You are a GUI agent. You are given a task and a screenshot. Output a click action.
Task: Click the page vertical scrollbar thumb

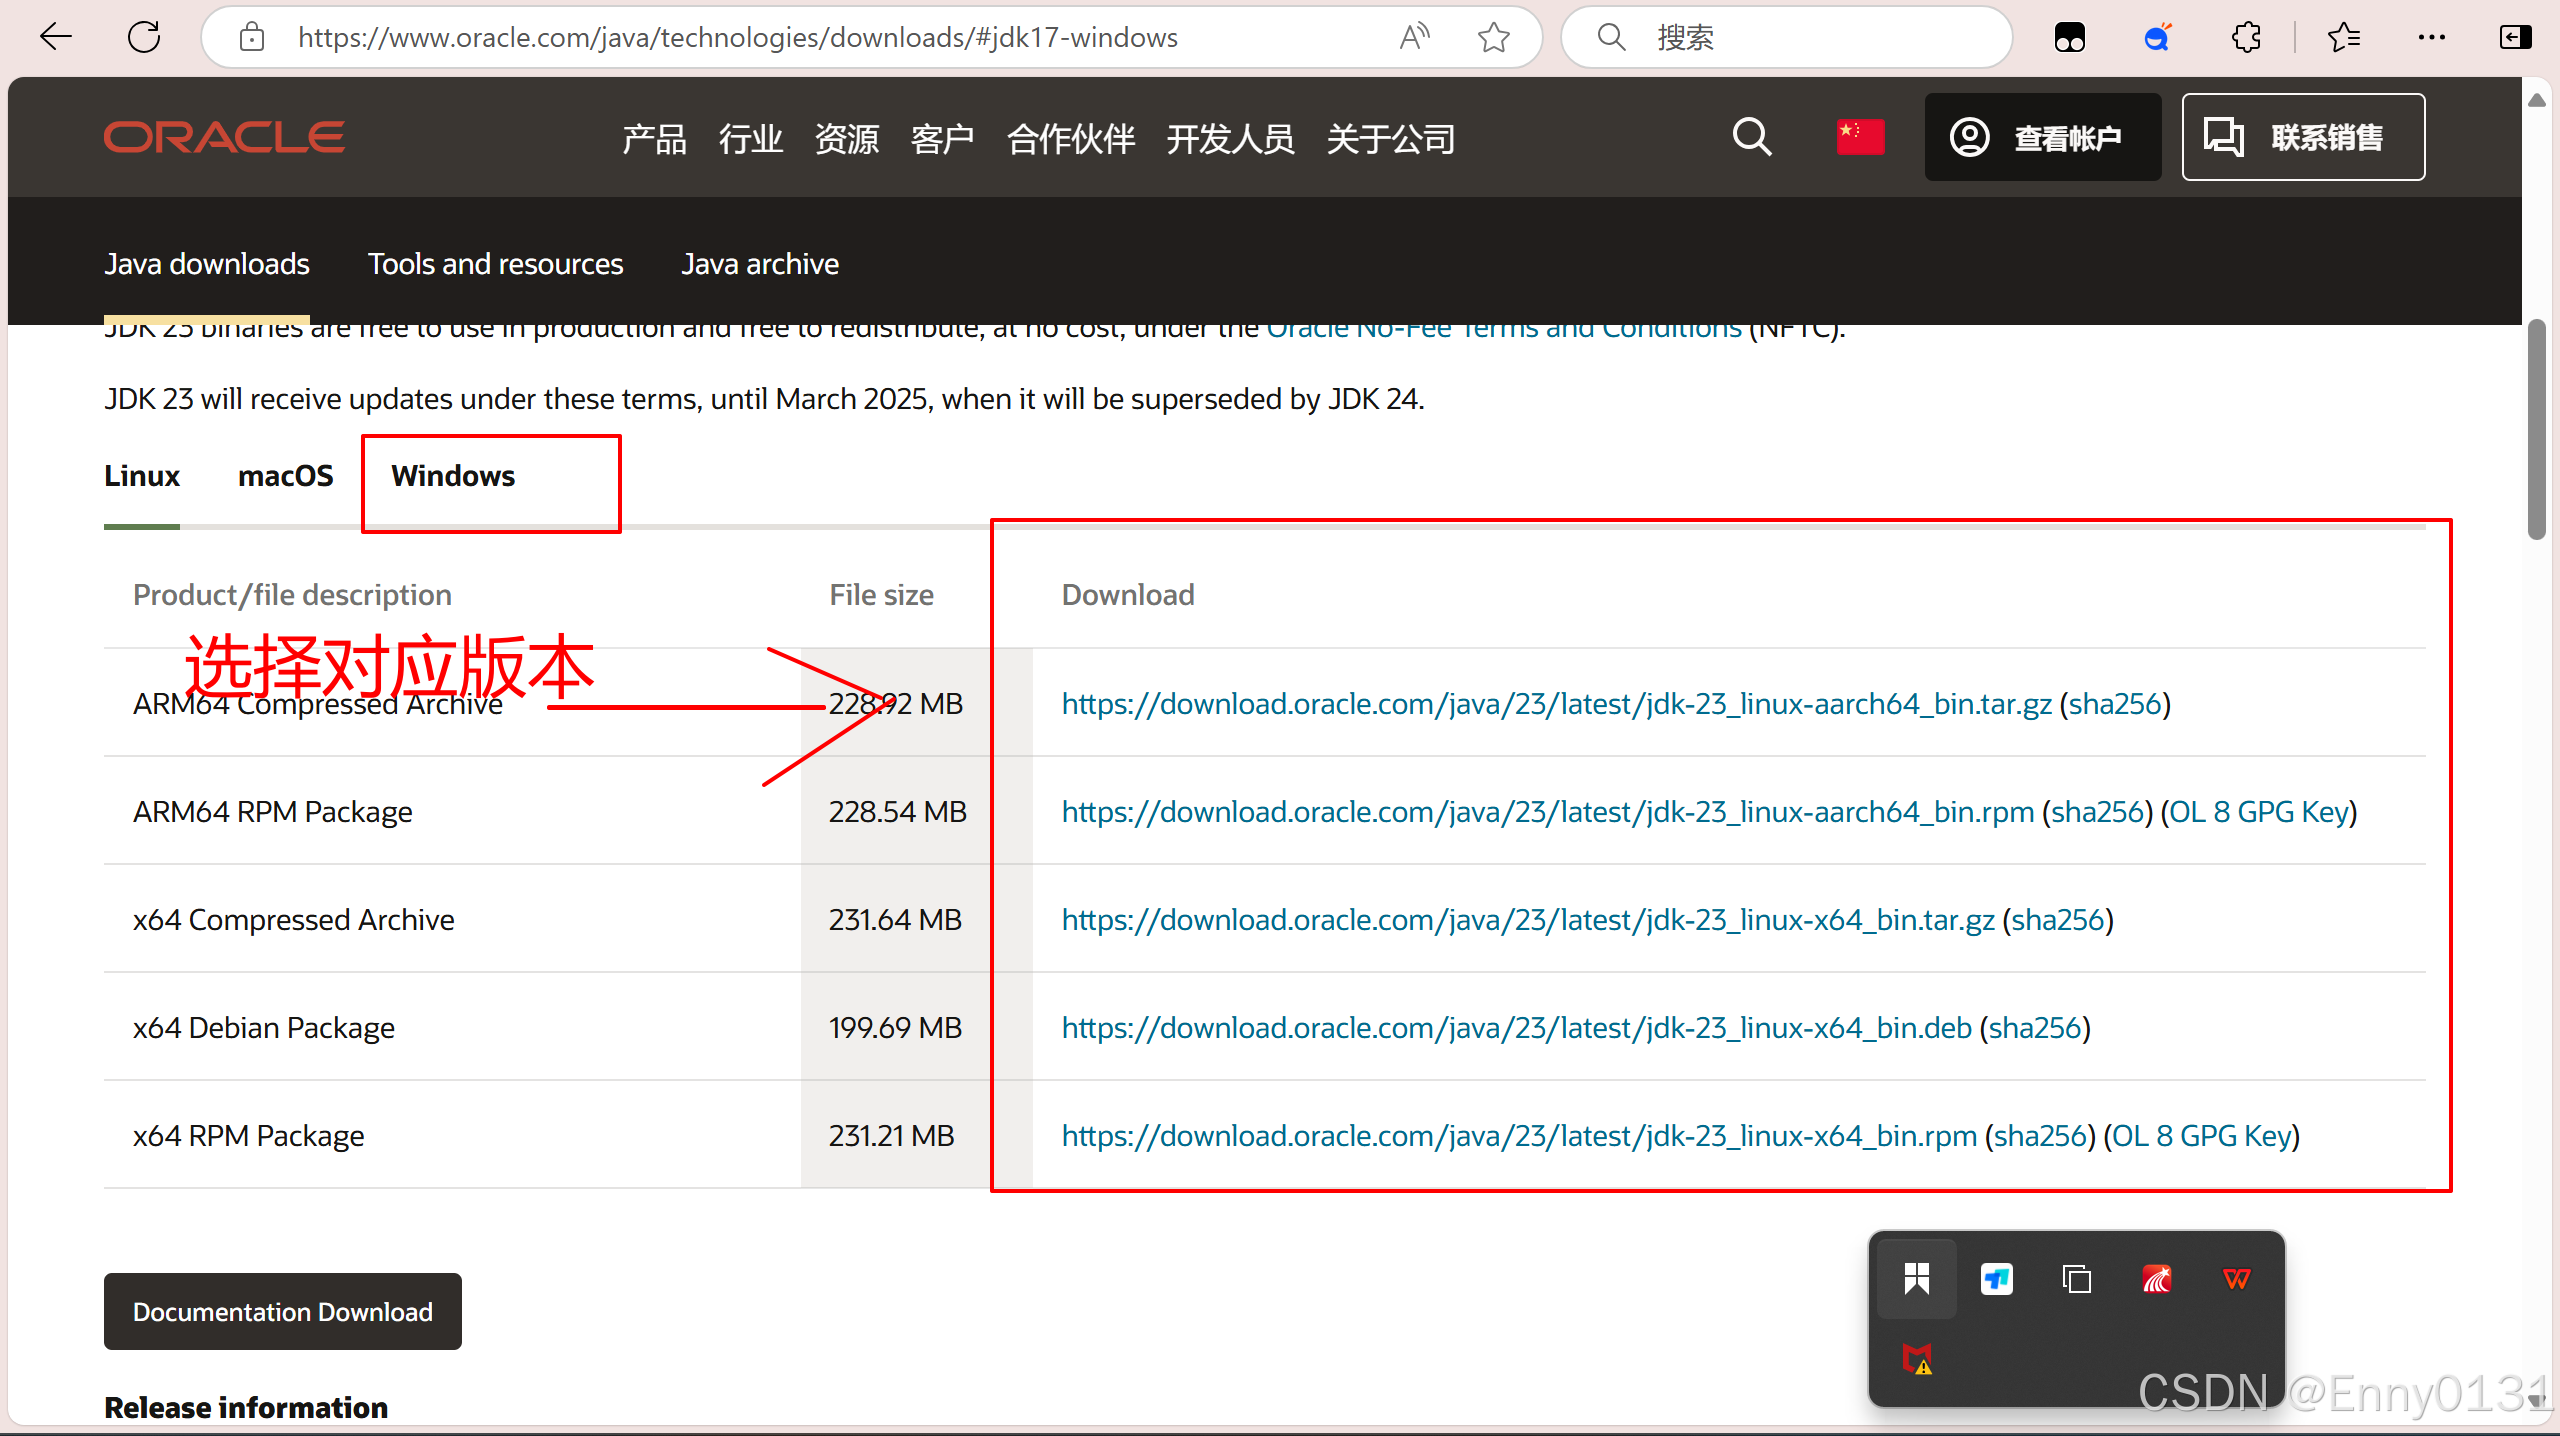[2536, 430]
